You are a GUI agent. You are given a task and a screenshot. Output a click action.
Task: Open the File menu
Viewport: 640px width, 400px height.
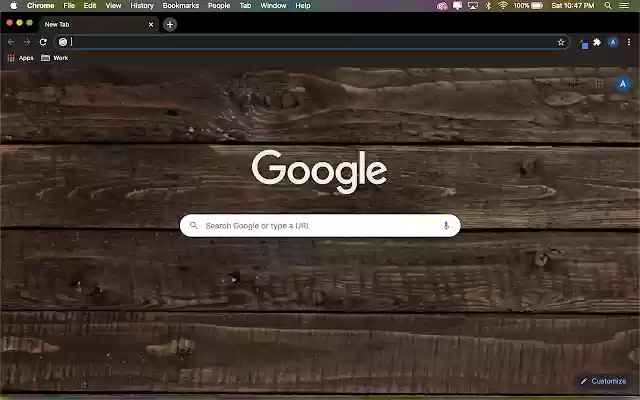69,5
